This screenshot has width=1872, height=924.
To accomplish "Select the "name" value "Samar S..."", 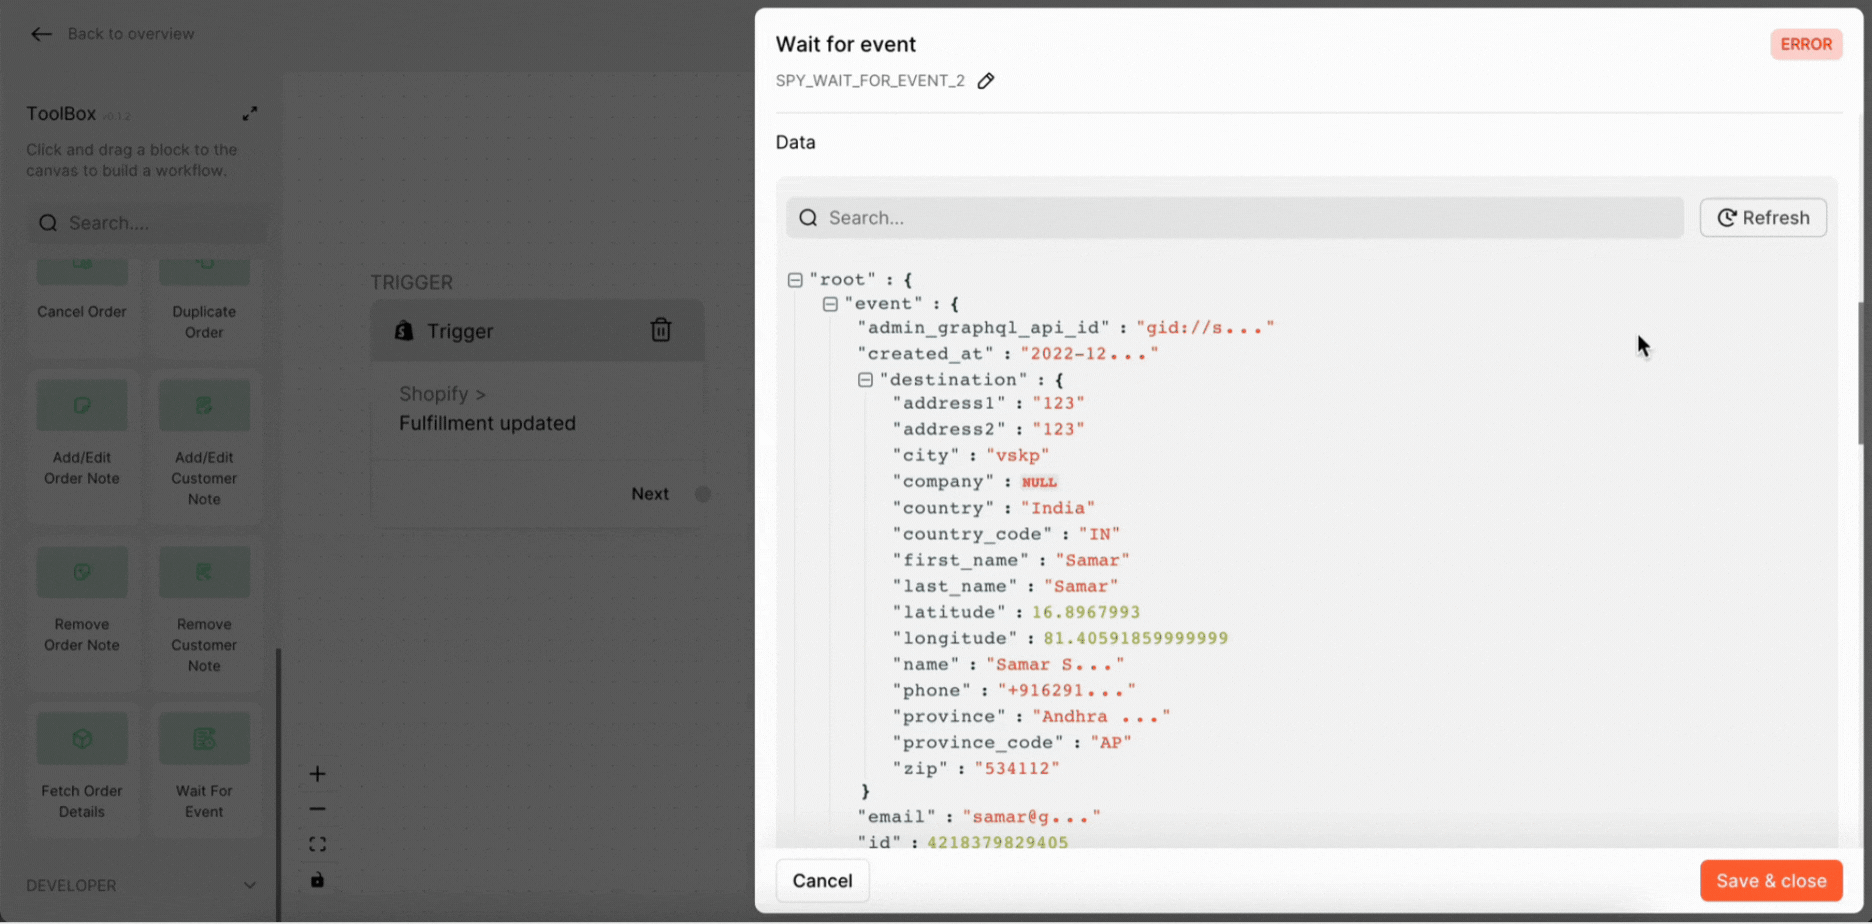I will 1055,664.
